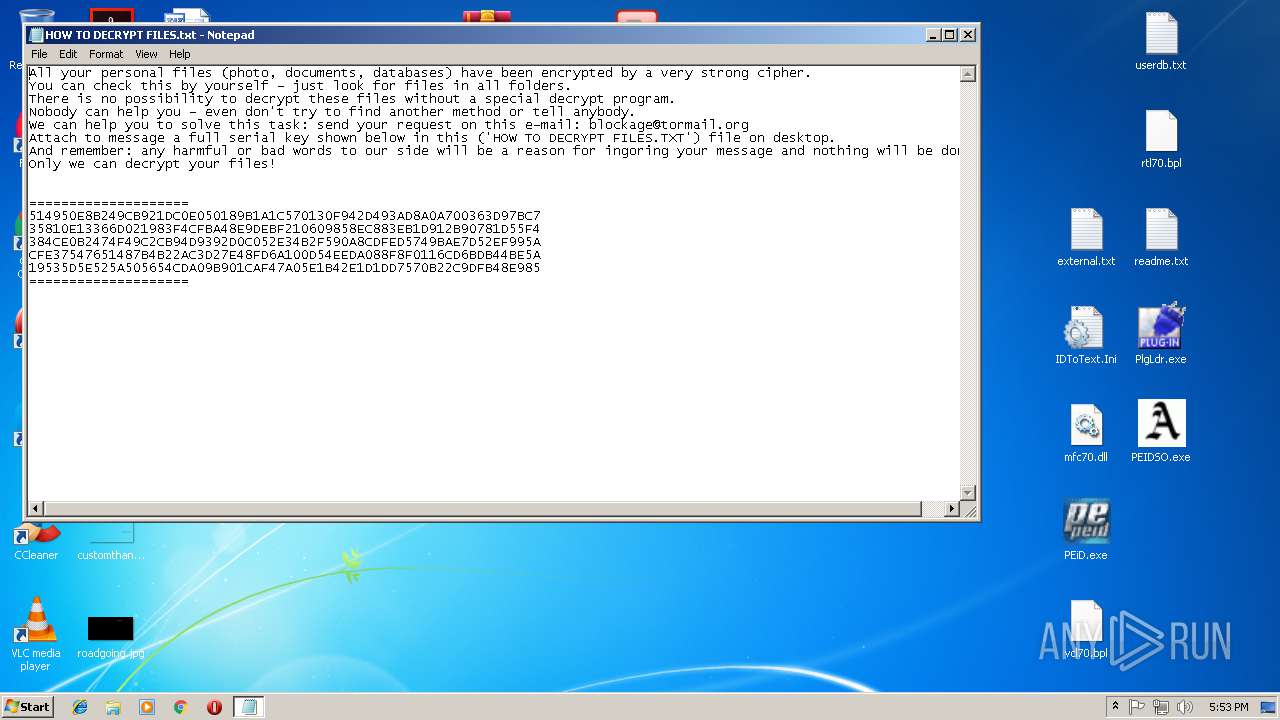
Task: Maximize the Notepad window
Action: tap(950, 35)
